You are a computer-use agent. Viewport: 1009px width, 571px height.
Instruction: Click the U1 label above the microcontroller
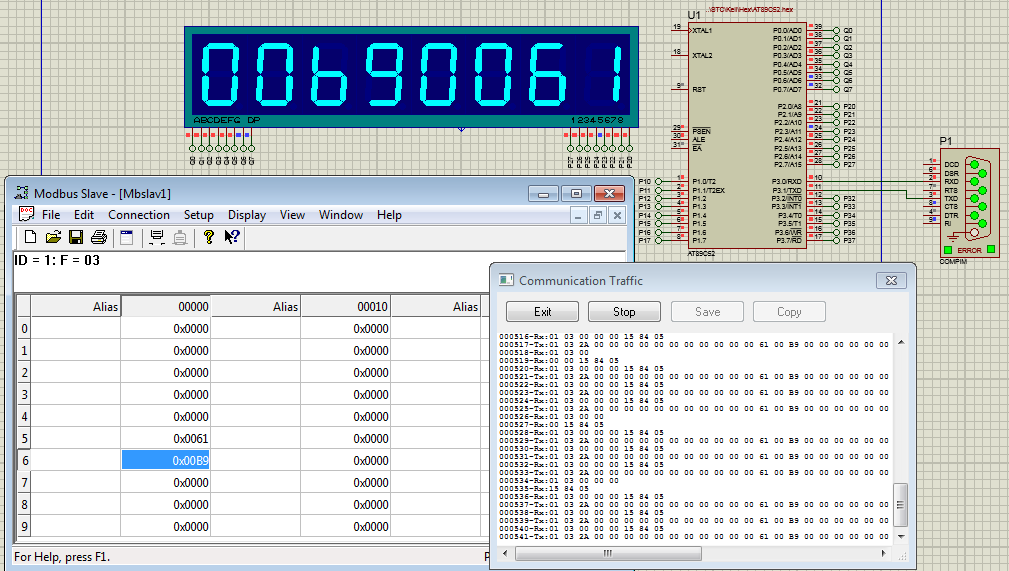694,15
